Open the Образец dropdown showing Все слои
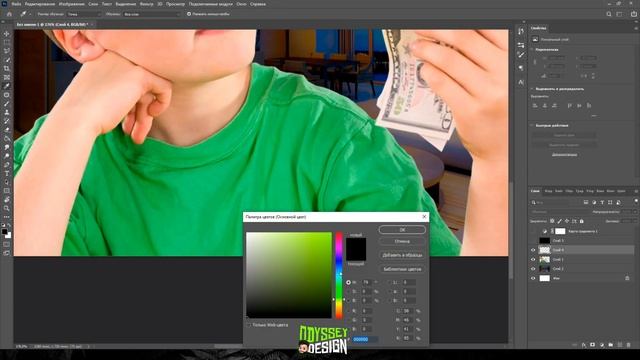This screenshot has width=640, height=360. click(x=151, y=14)
